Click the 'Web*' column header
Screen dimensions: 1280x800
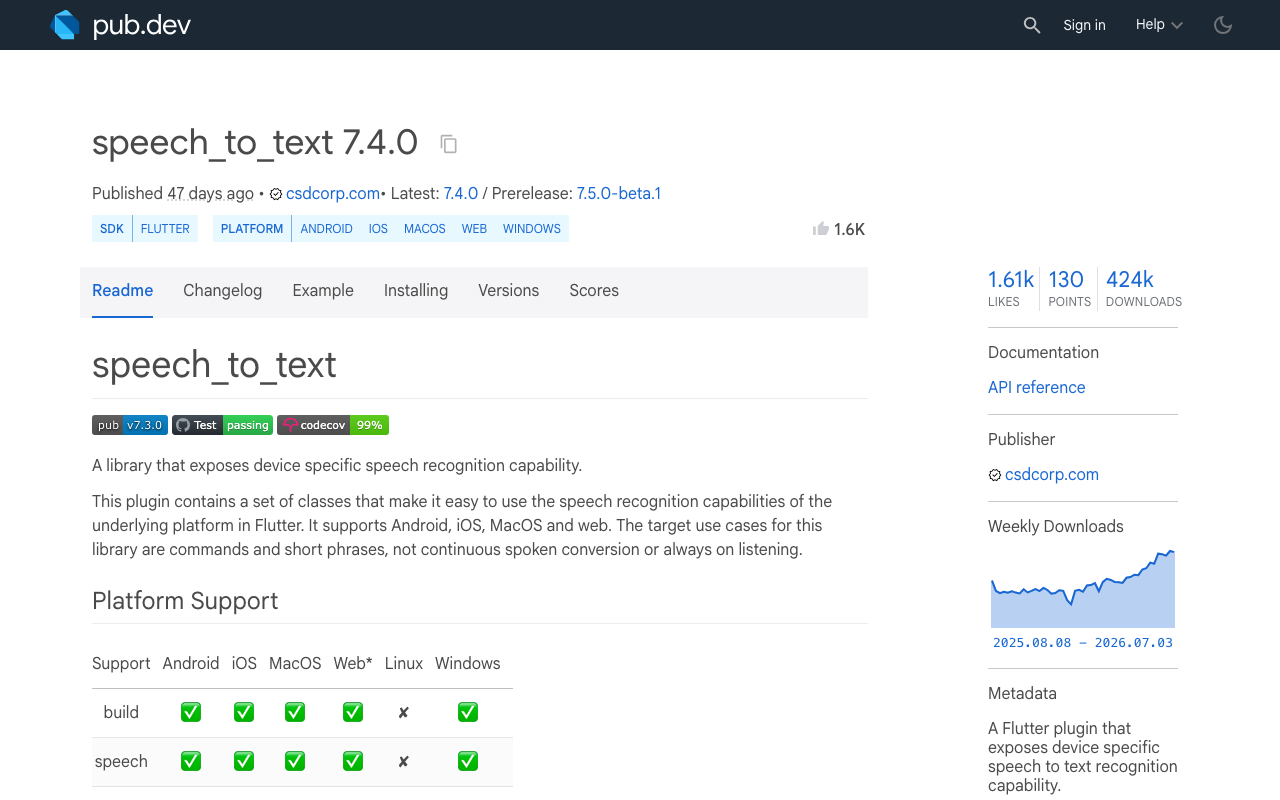coord(353,664)
